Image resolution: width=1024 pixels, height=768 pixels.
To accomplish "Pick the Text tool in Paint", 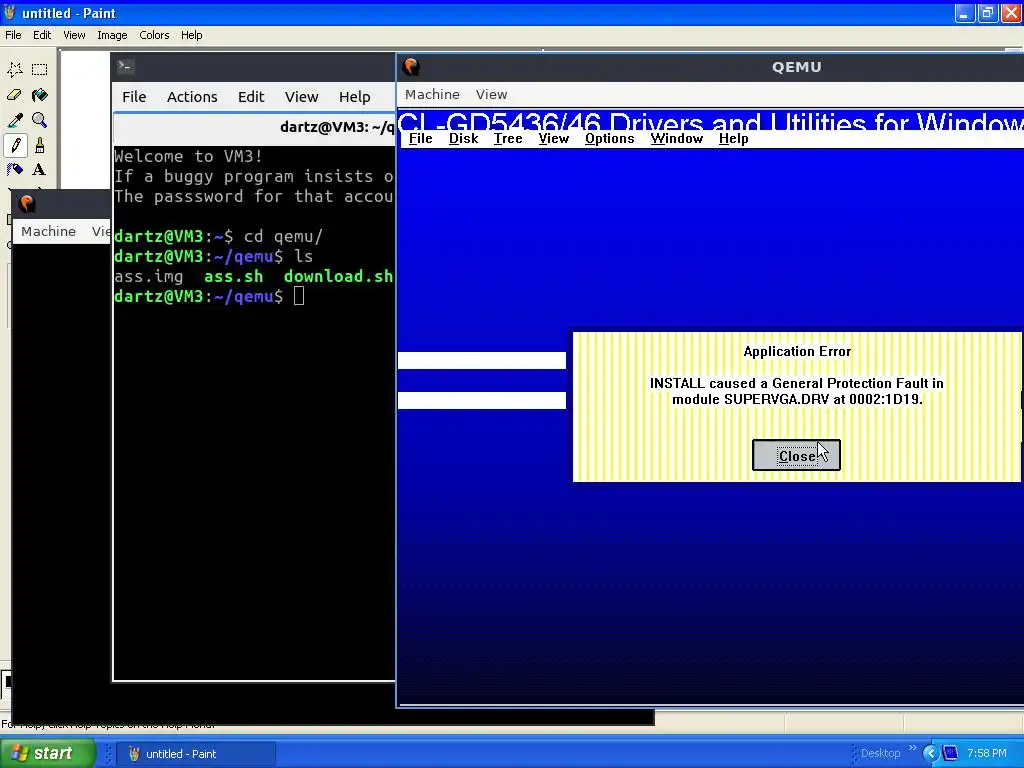I will (40, 170).
